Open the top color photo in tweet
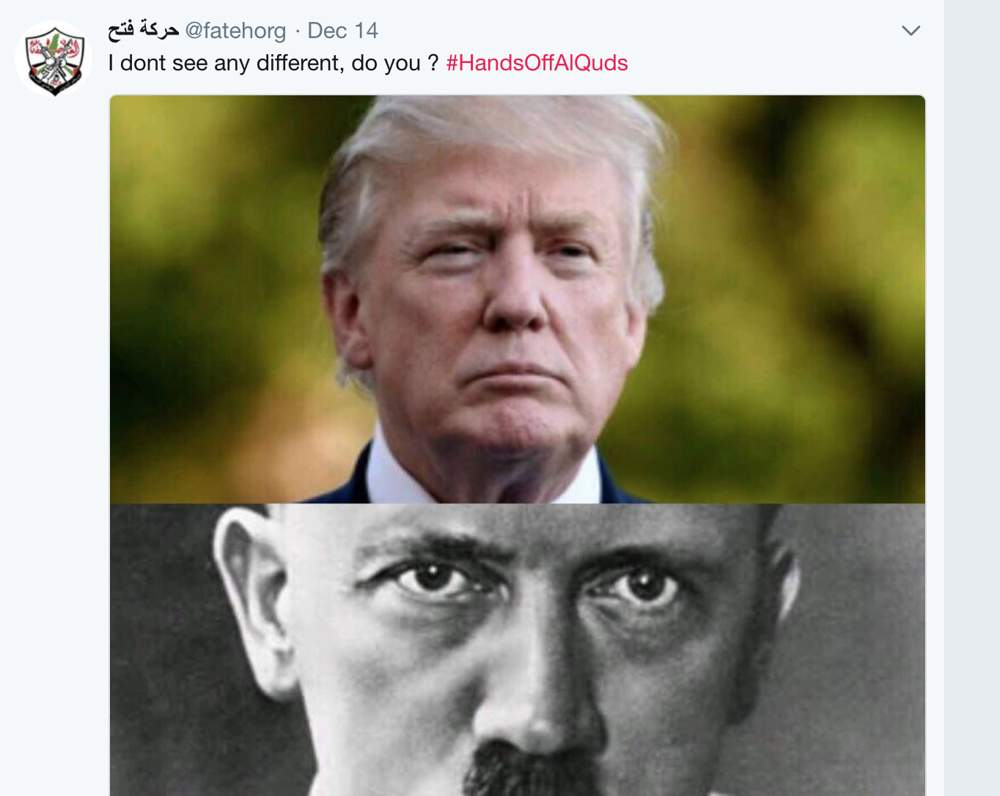The height and width of the screenshot is (796, 1000). pos(517,299)
